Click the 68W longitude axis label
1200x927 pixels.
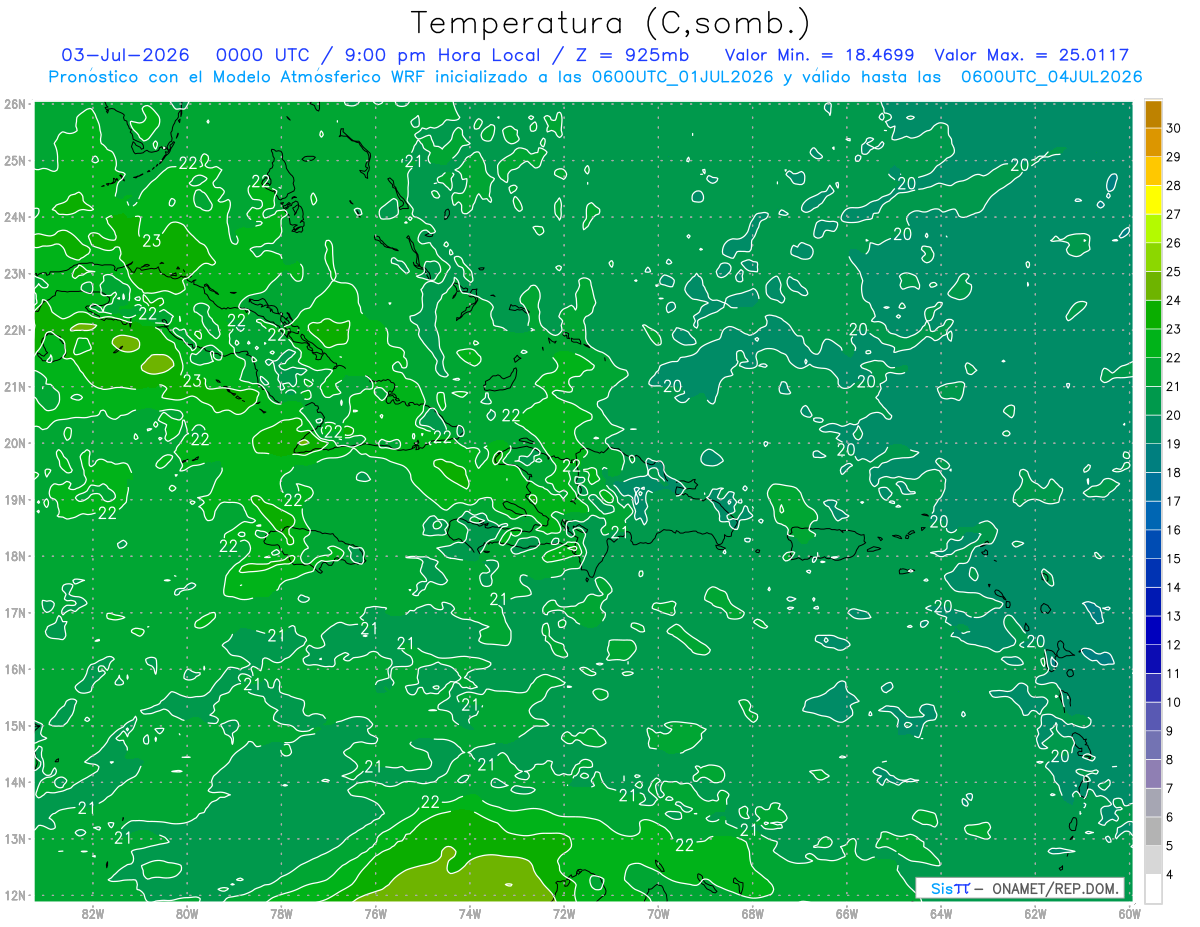click(x=752, y=913)
